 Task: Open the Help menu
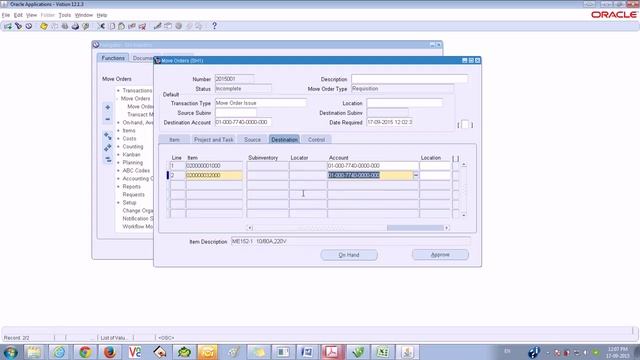pyautogui.click(x=102, y=15)
